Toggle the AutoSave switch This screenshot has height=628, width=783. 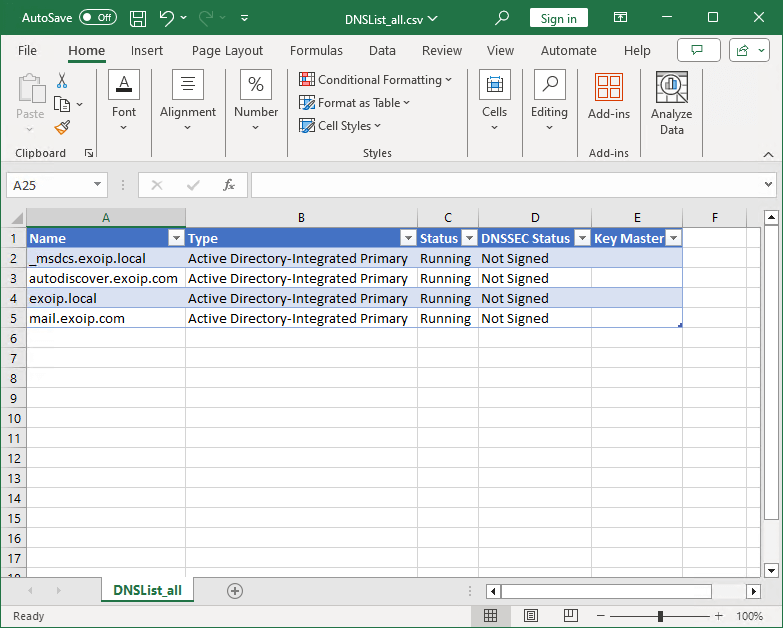[x=97, y=18]
